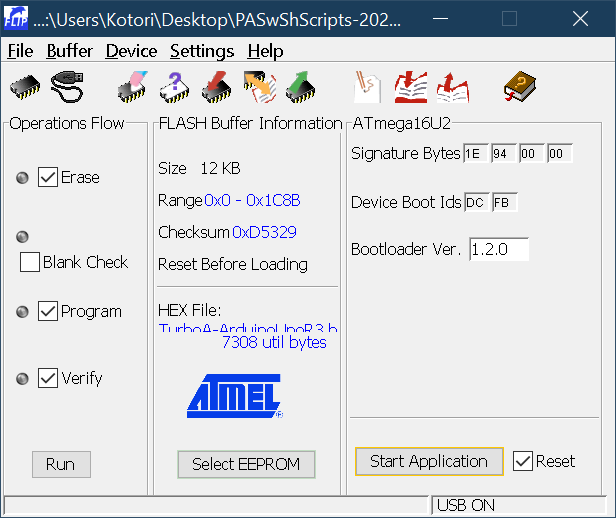Screen dimensions: 616x518
Task: Click the Erase Target Device eraser icon
Action: point(131,87)
